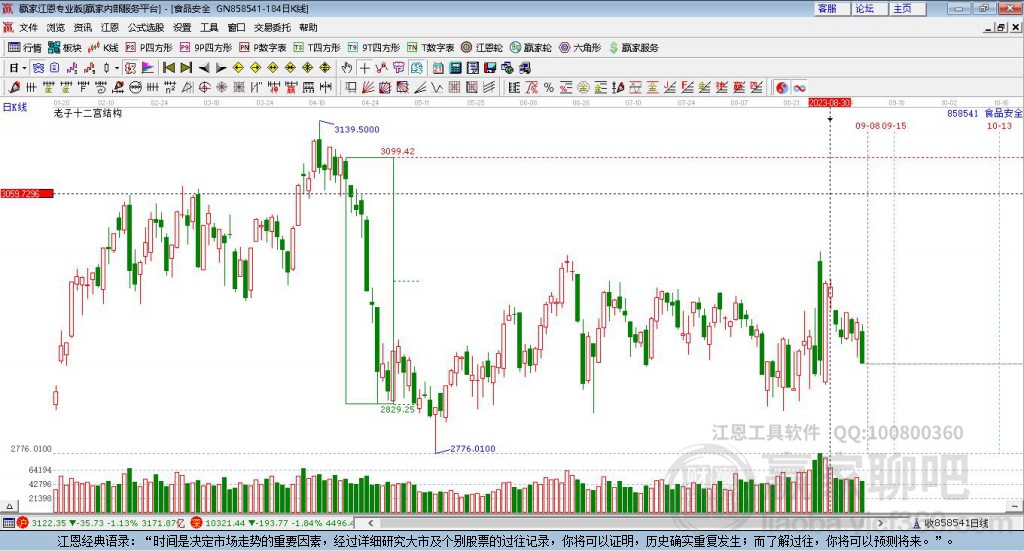Open the 9P四方形 tool
The width and height of the screenshot is (1024, 551).
coord(206,48)
